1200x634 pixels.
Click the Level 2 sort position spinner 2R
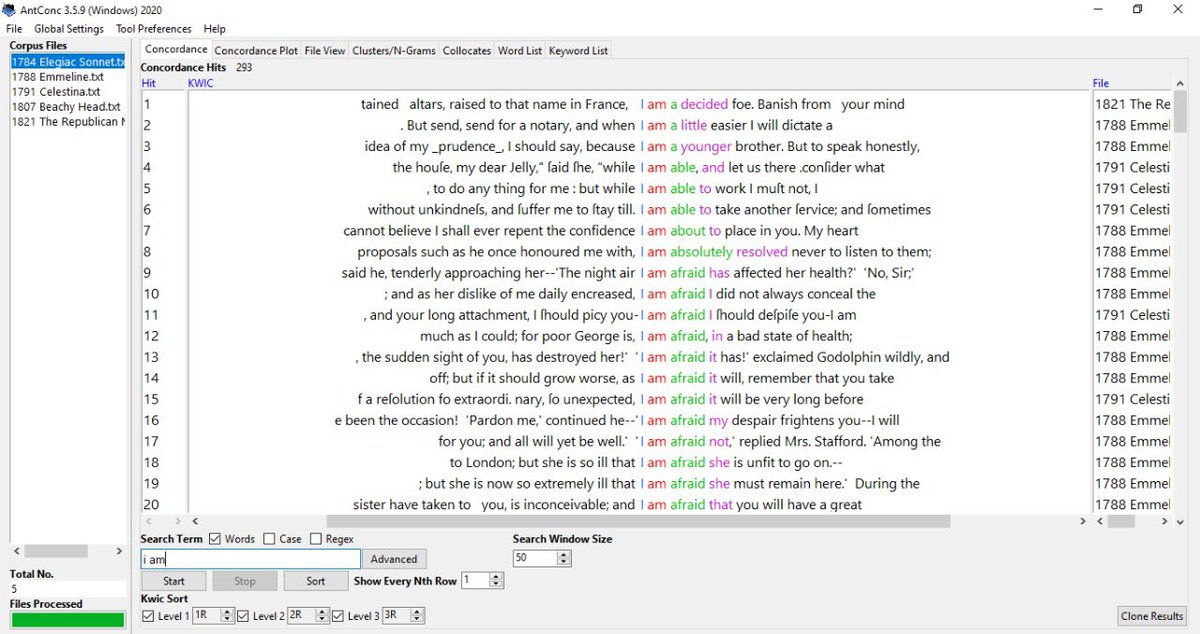click(x=307, y=616)
